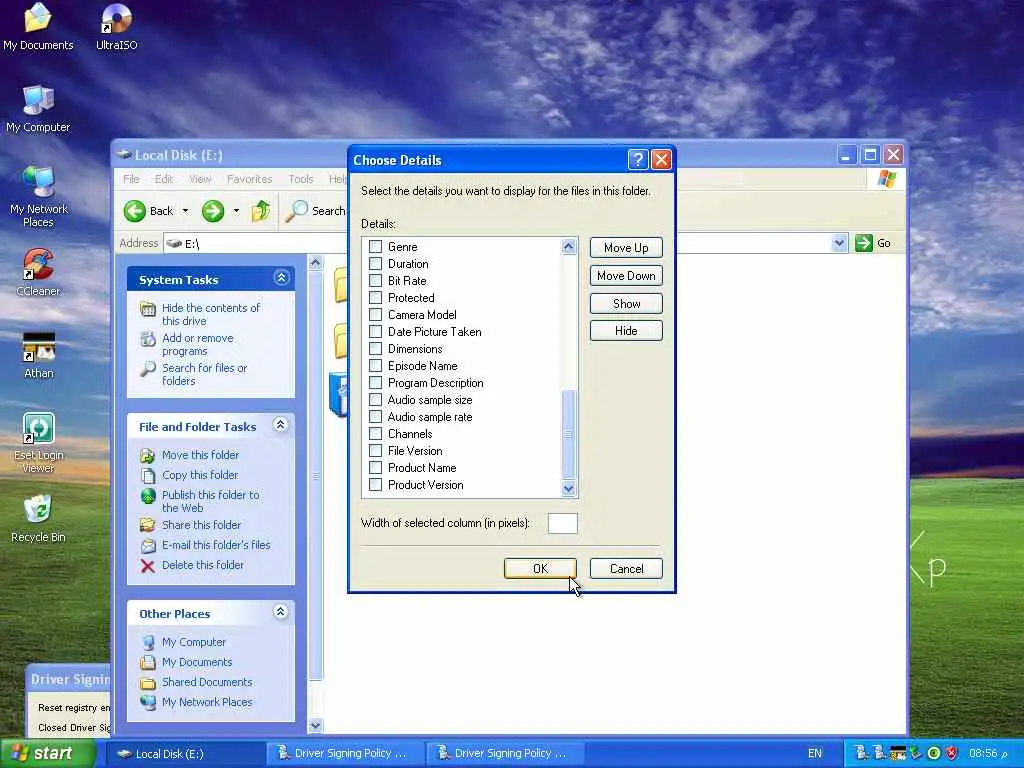Check the Duration checkbox
1024x768 pixels.
tap(376, 264)
